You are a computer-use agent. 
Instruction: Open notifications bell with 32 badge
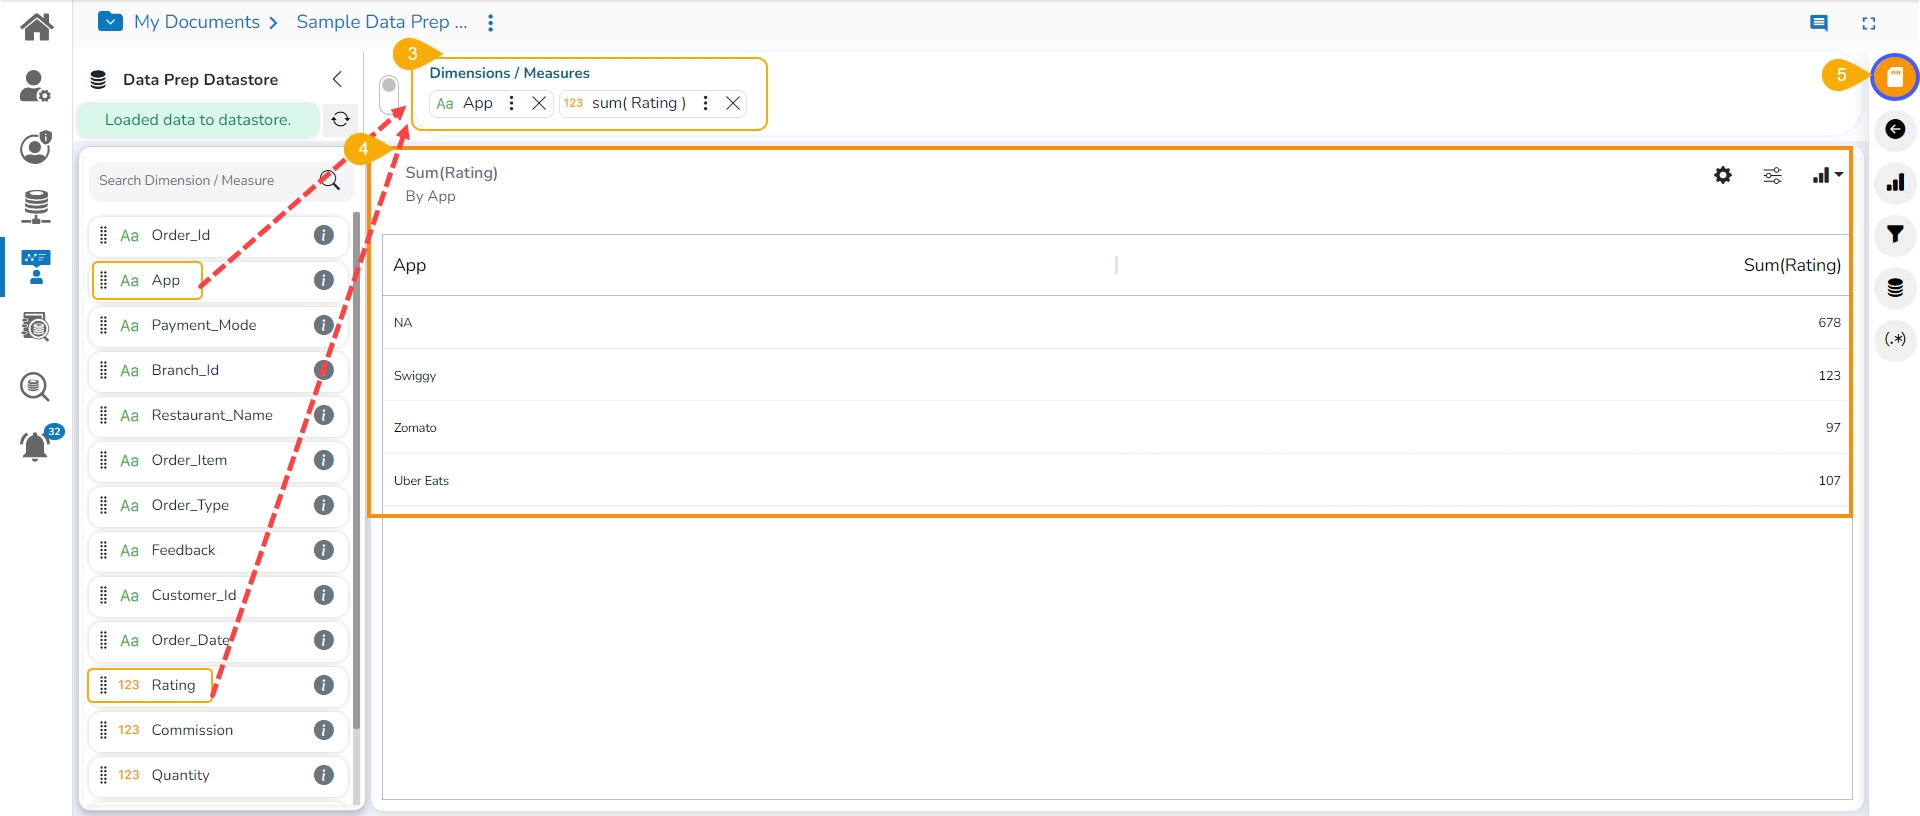36,444
